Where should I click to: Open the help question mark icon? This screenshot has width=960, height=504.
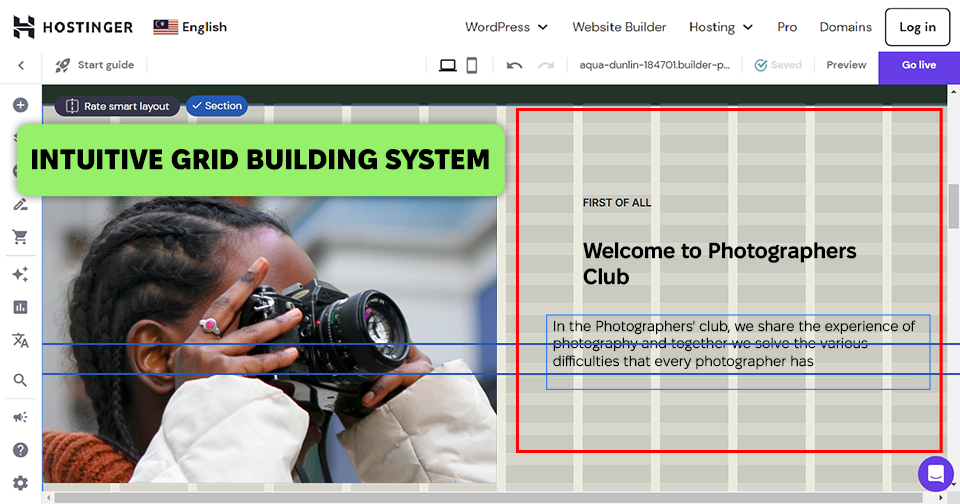pos(20,450)
